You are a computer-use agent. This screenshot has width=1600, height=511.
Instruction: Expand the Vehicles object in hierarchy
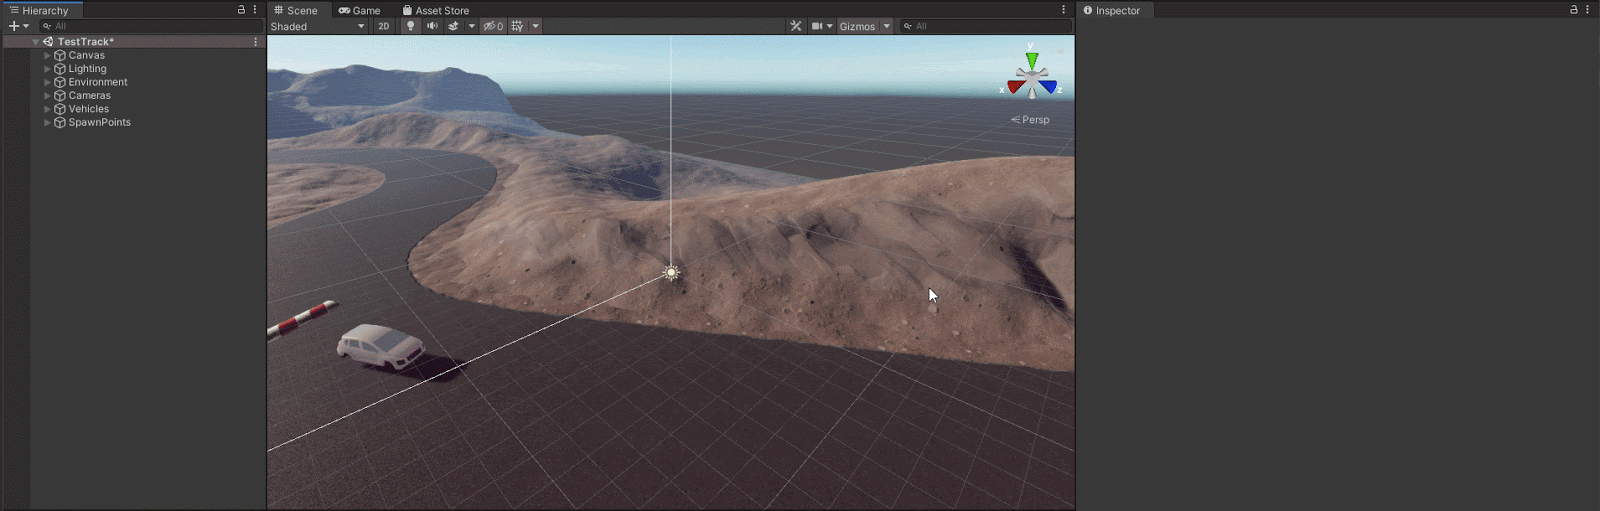[47, 109]
